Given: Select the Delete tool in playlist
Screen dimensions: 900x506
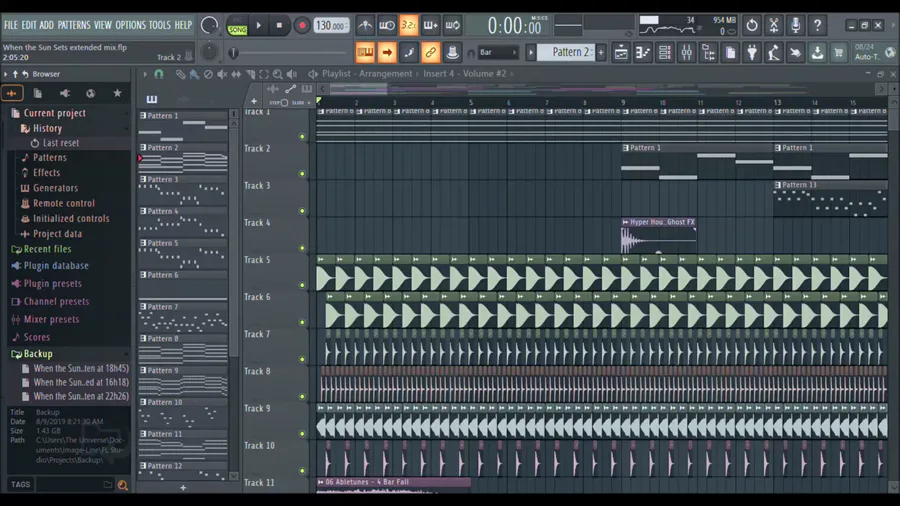Looking at the screenshot, I should 208,74.
